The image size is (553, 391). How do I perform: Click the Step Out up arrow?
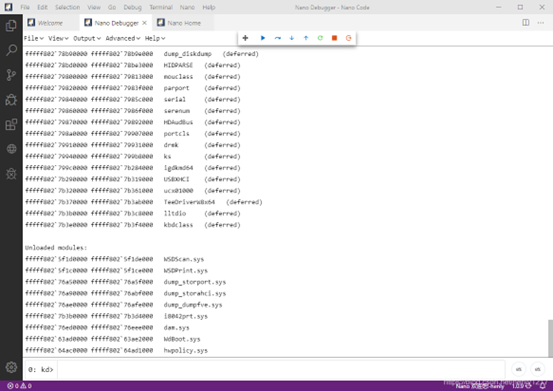click(x=306, y=38)
